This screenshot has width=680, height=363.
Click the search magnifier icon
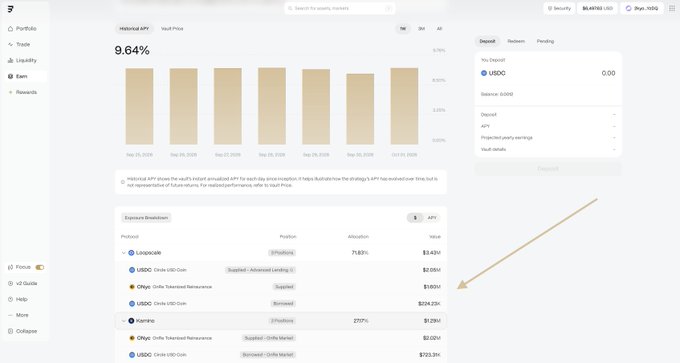click(x=290, y=8)
